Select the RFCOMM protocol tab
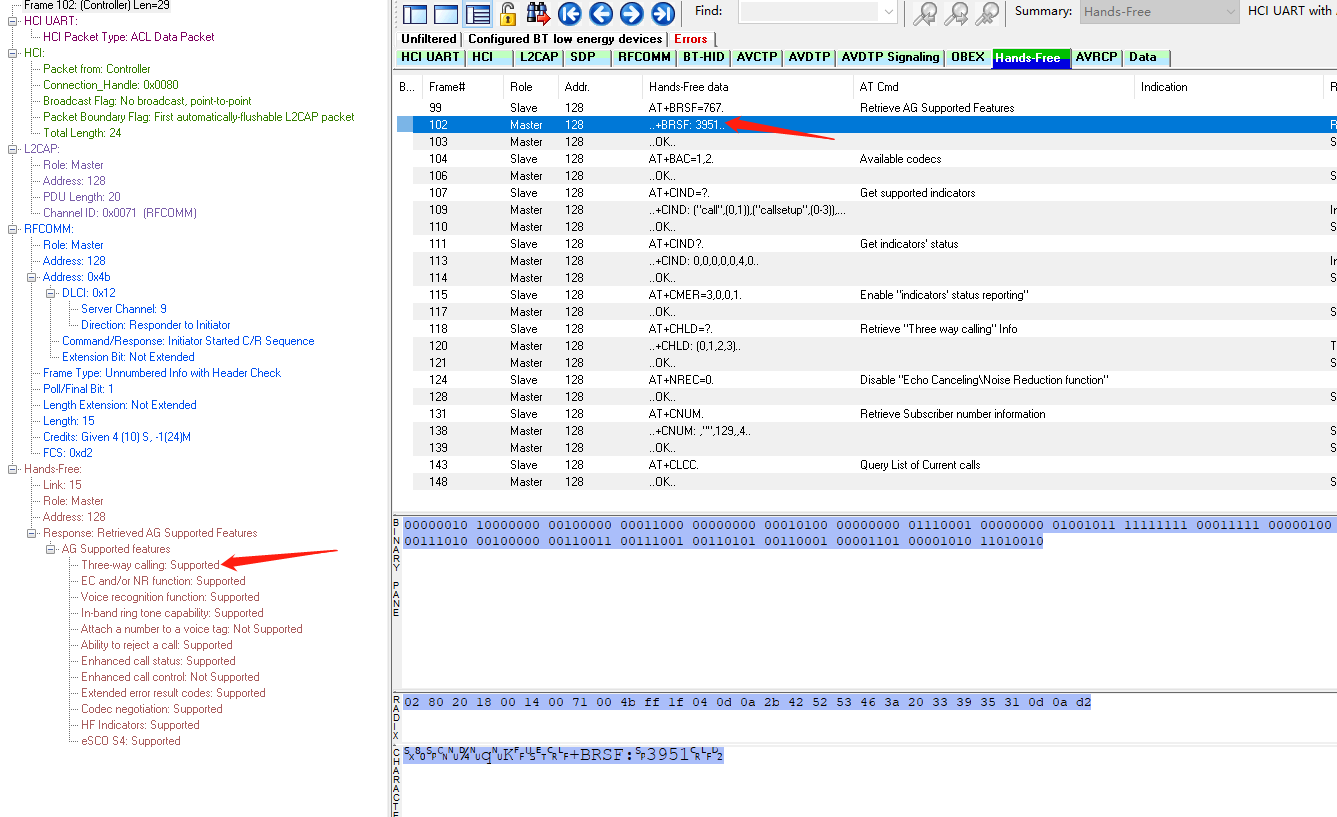This screenshot has width=1337, height=817. 645,57
